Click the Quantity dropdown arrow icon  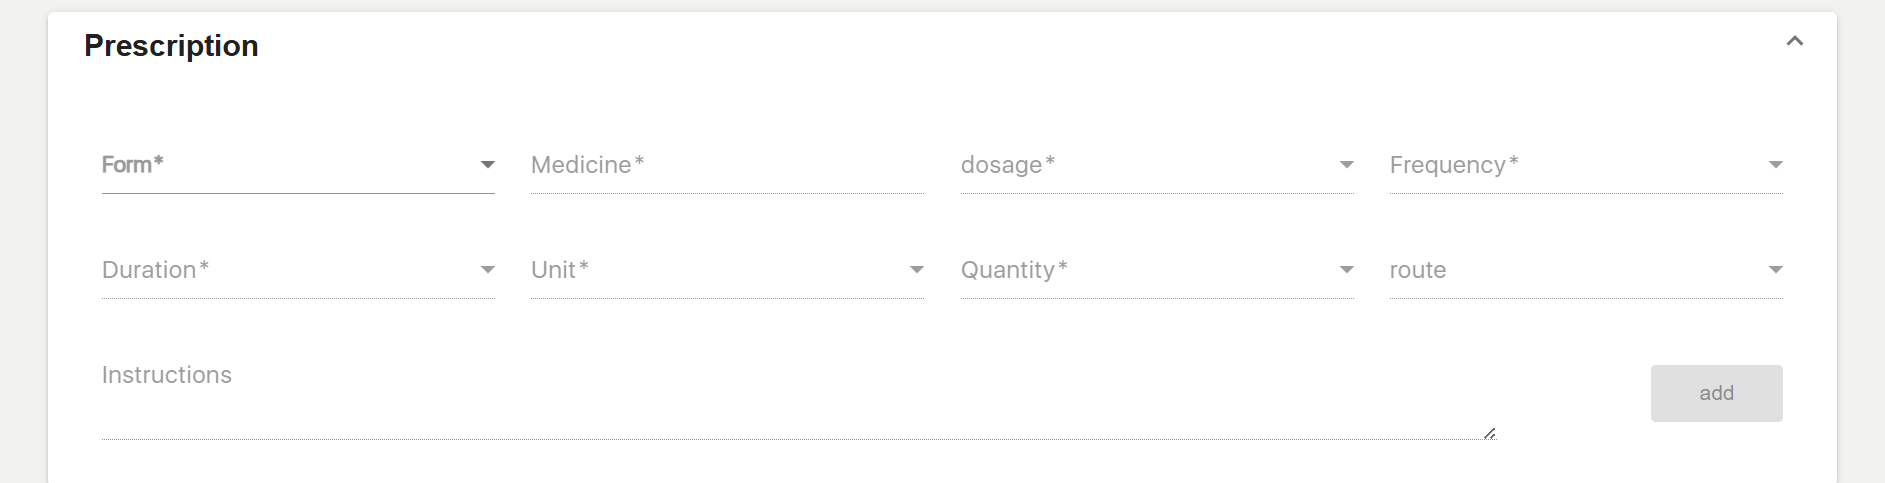pyautogui.click(x=1346, y=270)
